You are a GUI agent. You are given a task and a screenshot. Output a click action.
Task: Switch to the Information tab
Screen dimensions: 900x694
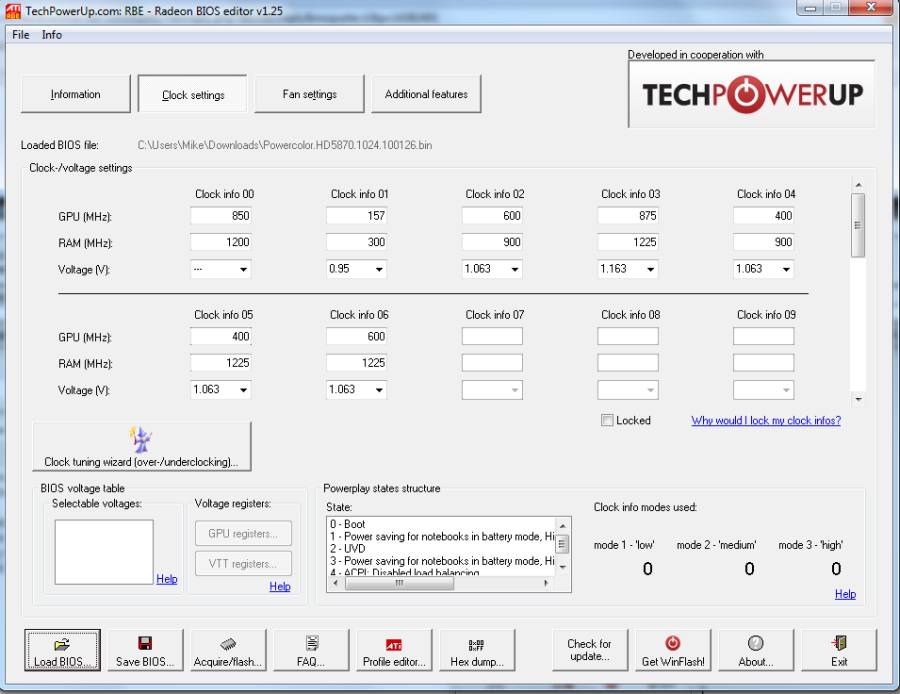[76, 94]
